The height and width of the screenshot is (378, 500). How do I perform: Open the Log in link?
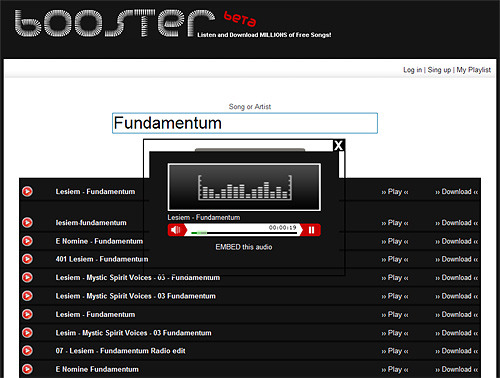tap(412, 70)
